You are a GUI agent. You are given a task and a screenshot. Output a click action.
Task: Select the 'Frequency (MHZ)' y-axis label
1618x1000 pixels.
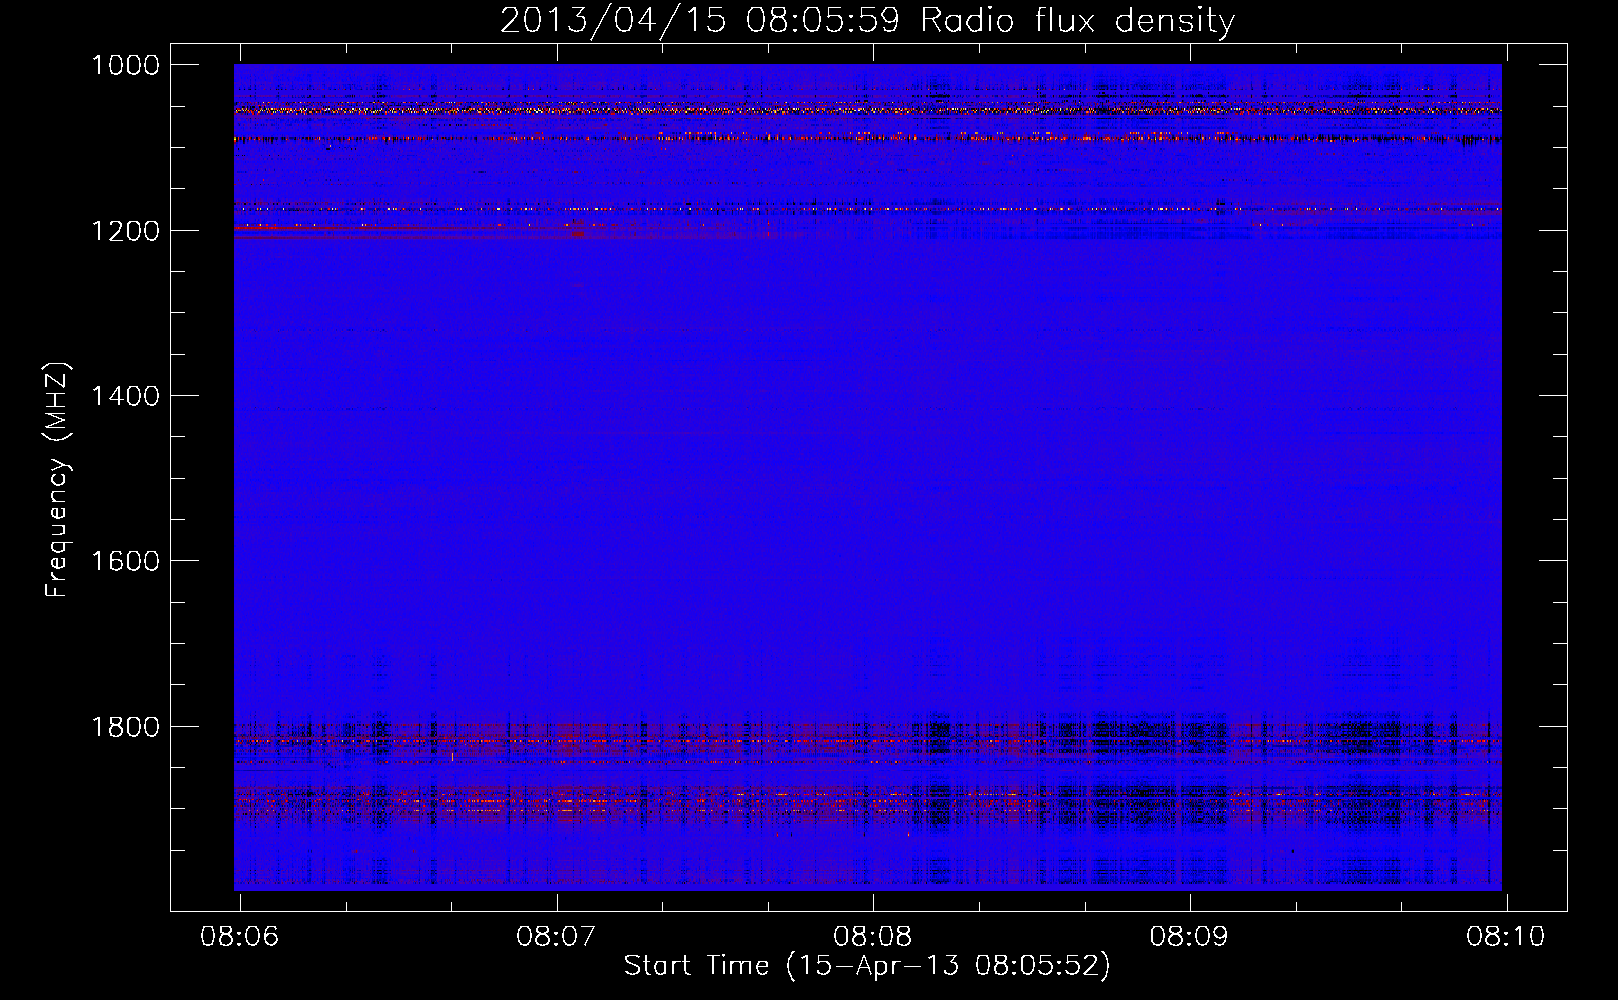click(x=57, y=480)
